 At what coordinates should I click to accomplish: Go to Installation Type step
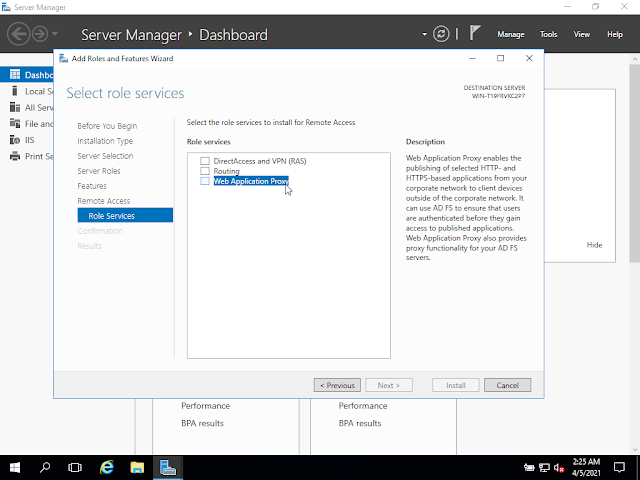pos(105,141)
